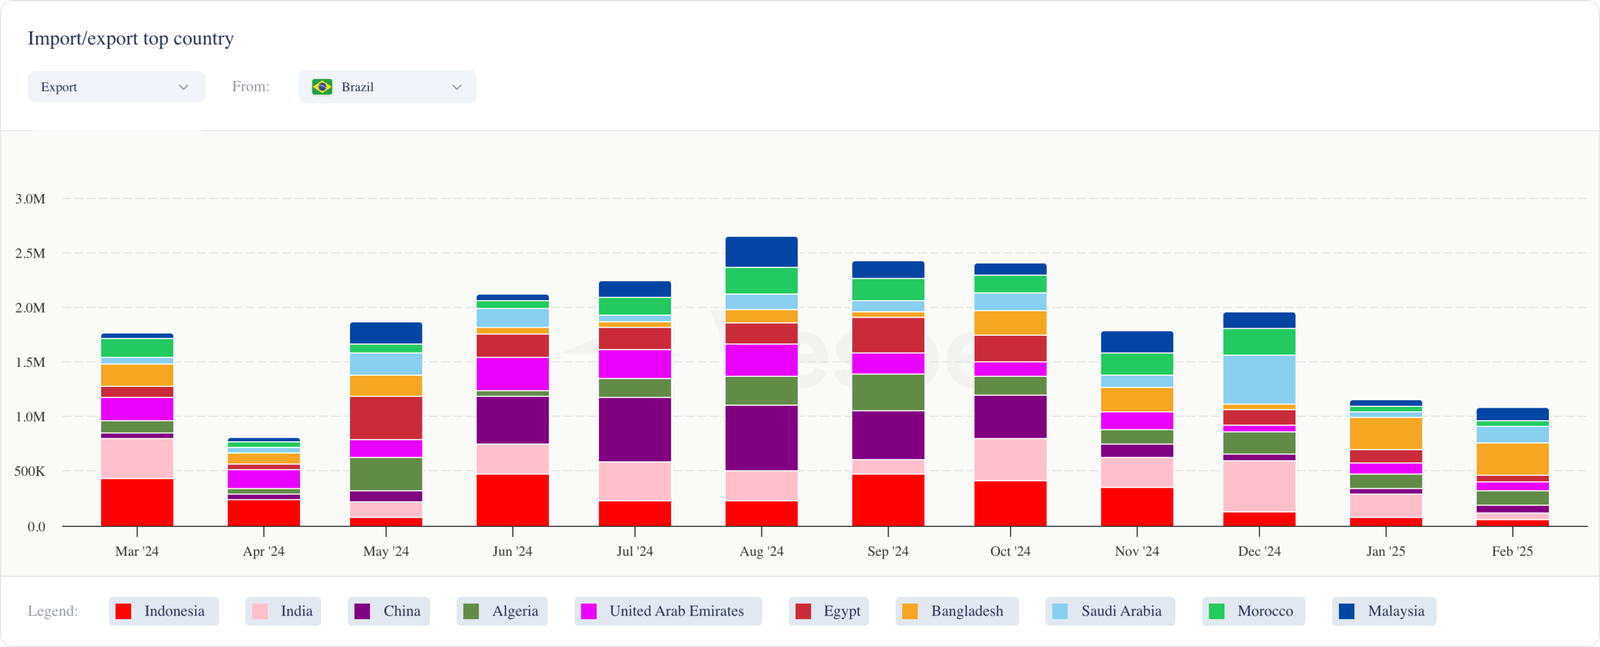Click the Brazil flag icon
This screenshot has height=647, width=1600.
[322, 87]
